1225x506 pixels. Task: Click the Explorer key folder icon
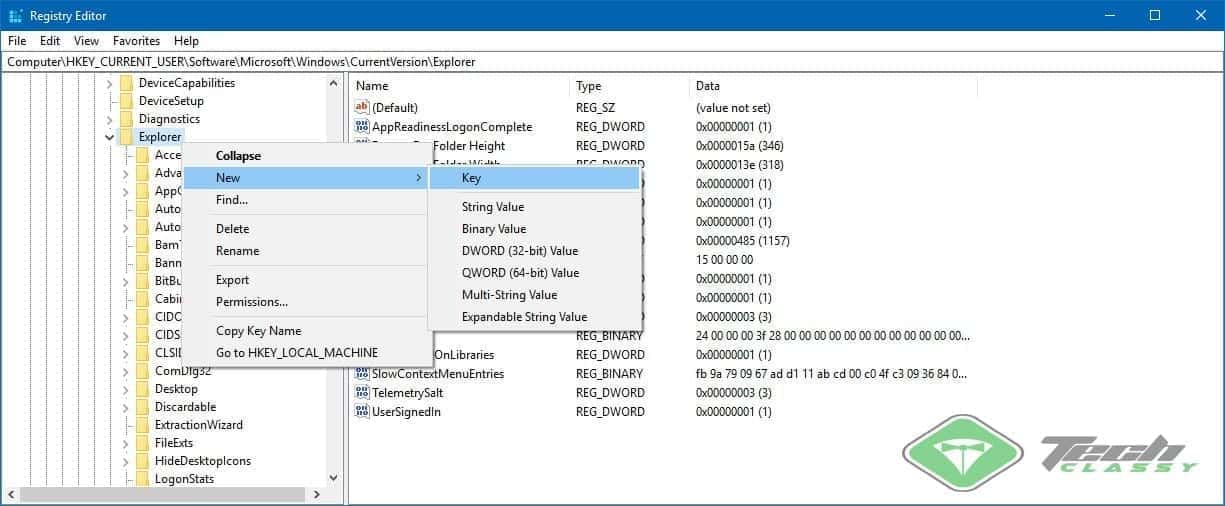[126, 137]
